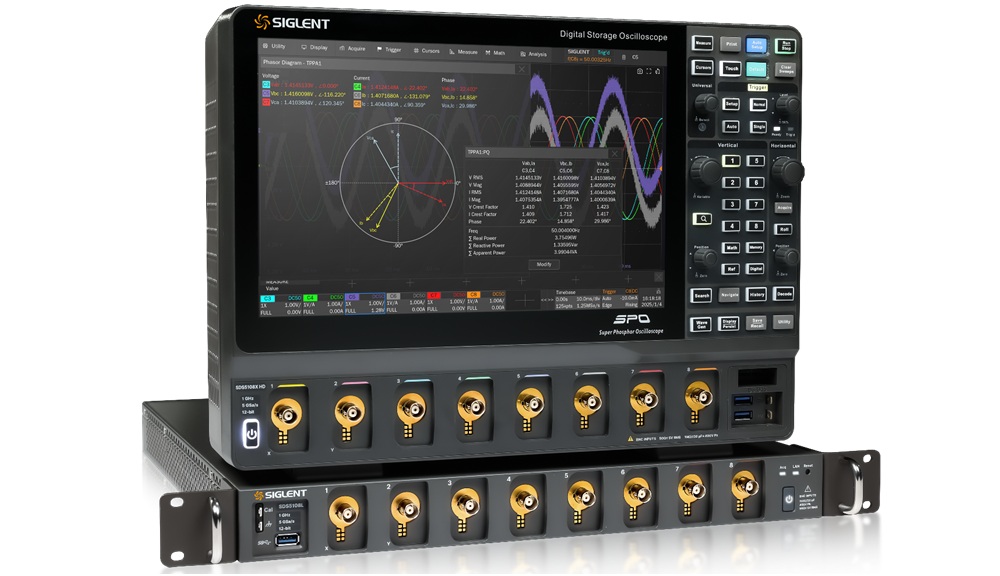Close the Phasor Diagram - TPPA1 panel
The height and width of the screenshot is (576, 1000).
(522, 69)
